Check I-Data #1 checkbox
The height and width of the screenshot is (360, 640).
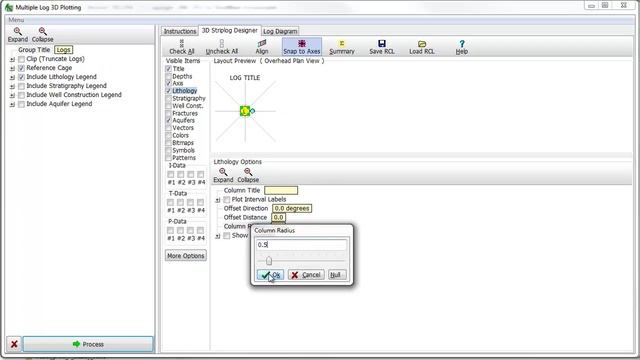[171, 174]
